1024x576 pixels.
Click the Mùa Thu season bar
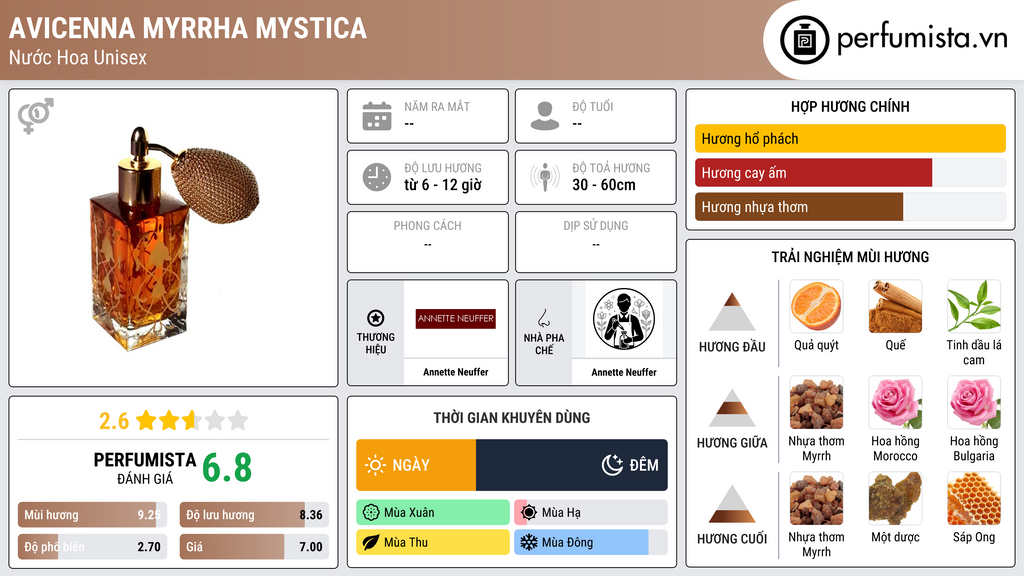433,543
